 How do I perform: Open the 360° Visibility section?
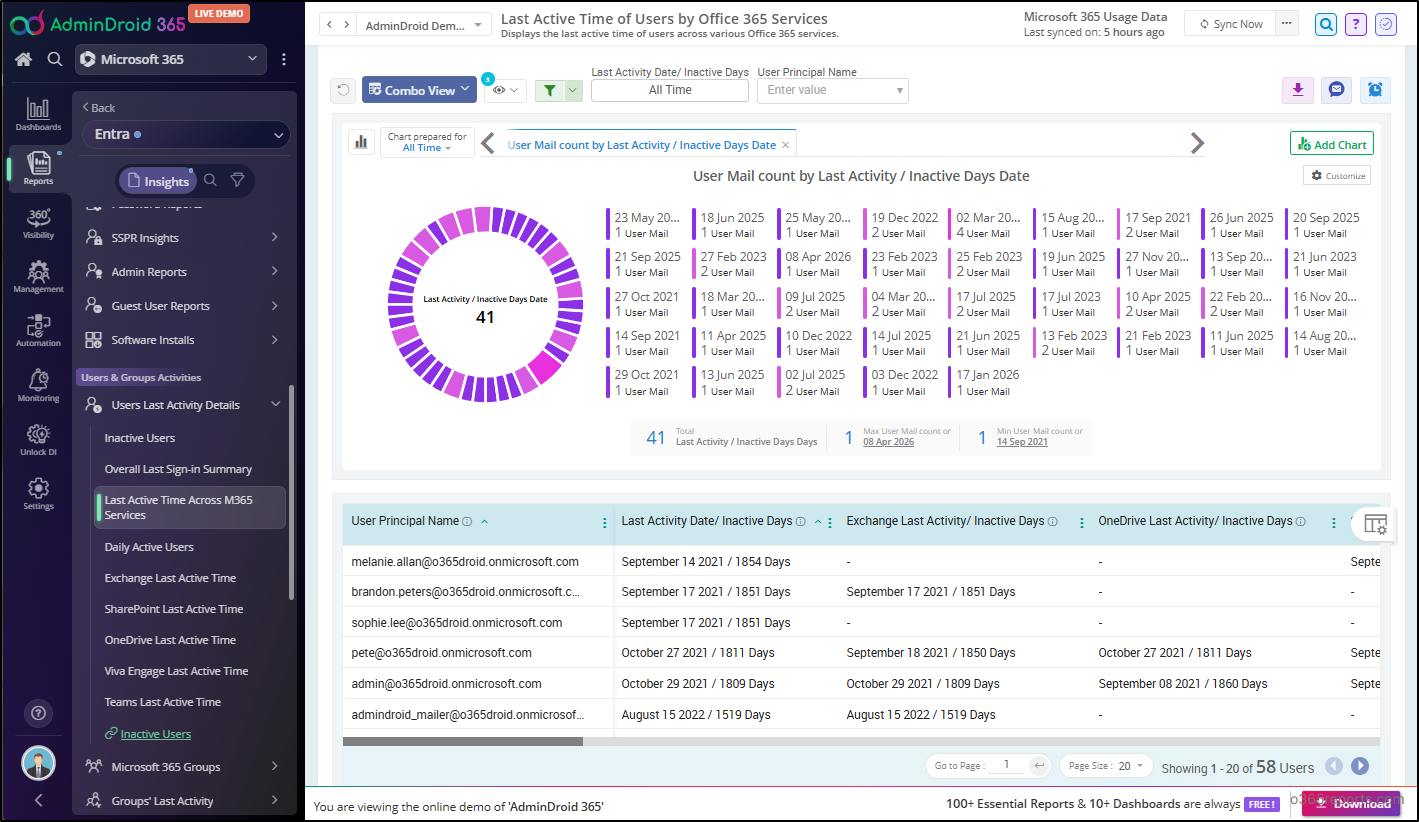38,223
